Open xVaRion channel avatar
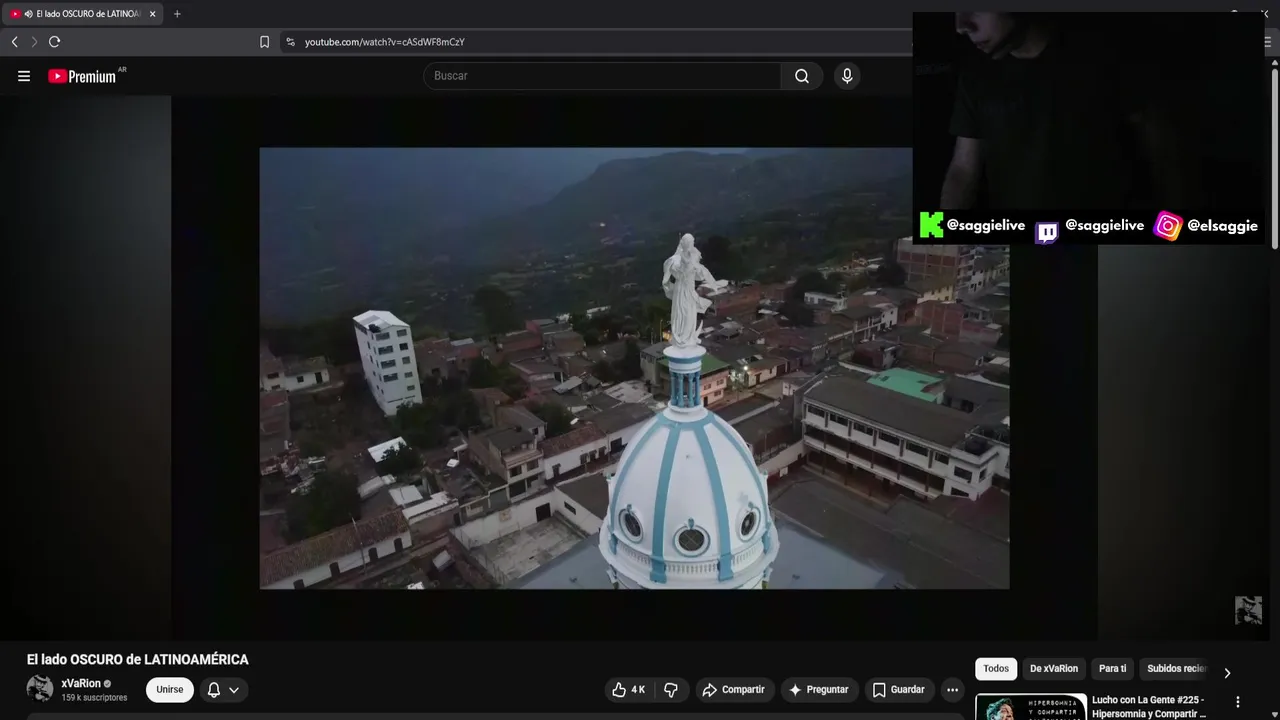This screenshot has width=1280, height=720. point(40,689)
